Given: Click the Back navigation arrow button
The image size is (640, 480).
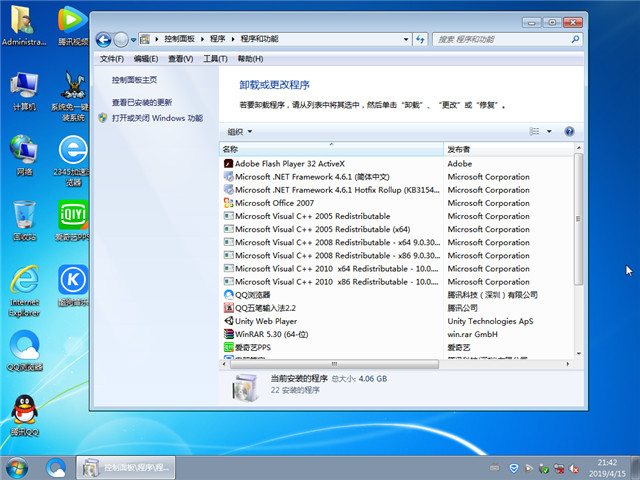Looking at the screenshot, I should (104, 40).
